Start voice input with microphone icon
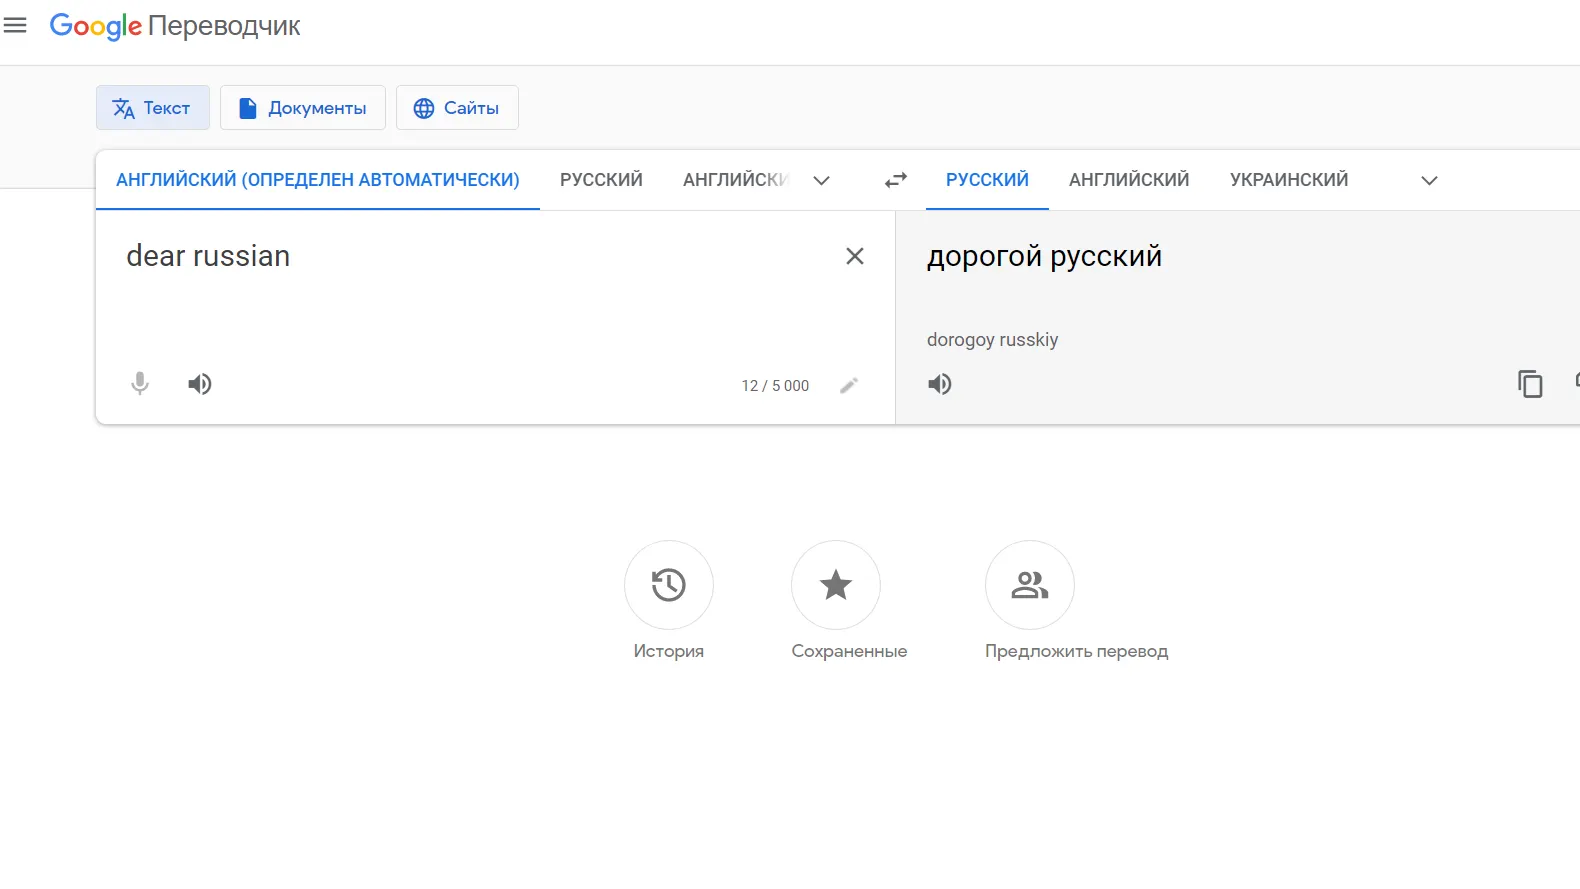 point(140,384)
